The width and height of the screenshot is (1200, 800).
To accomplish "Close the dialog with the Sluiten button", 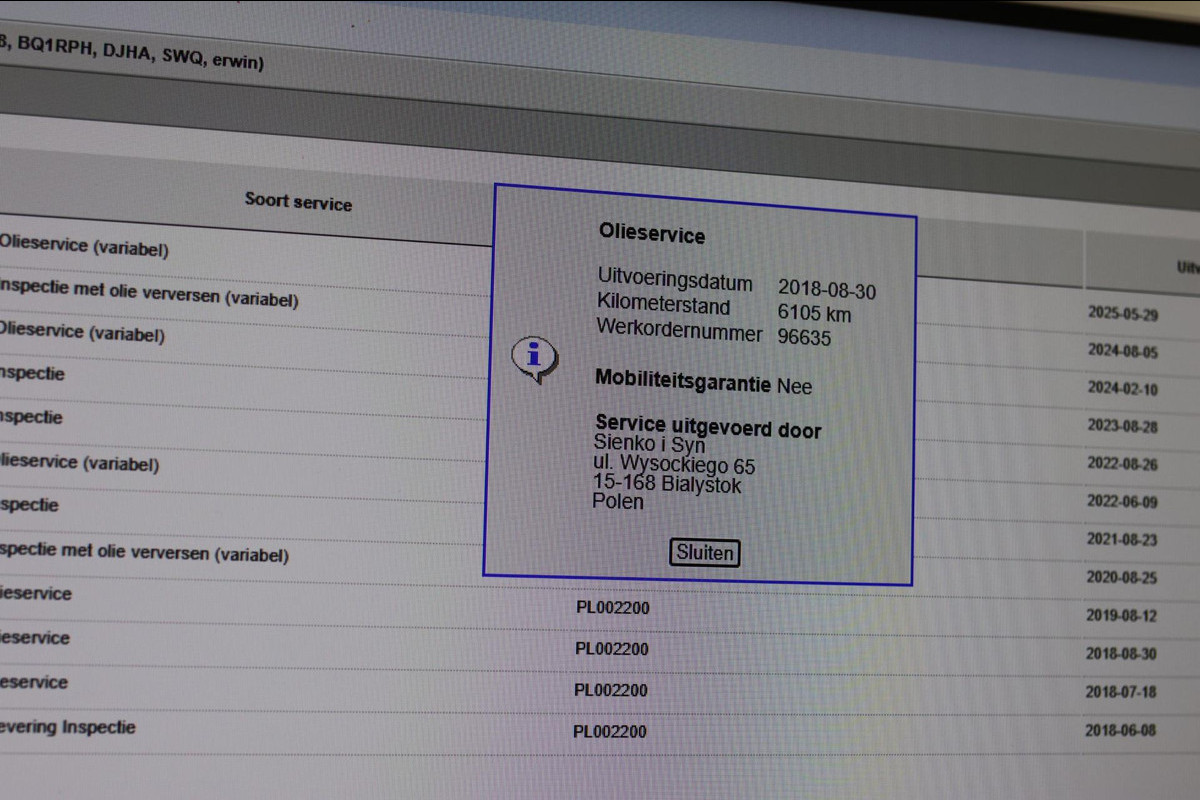I will tap(705, 553).
